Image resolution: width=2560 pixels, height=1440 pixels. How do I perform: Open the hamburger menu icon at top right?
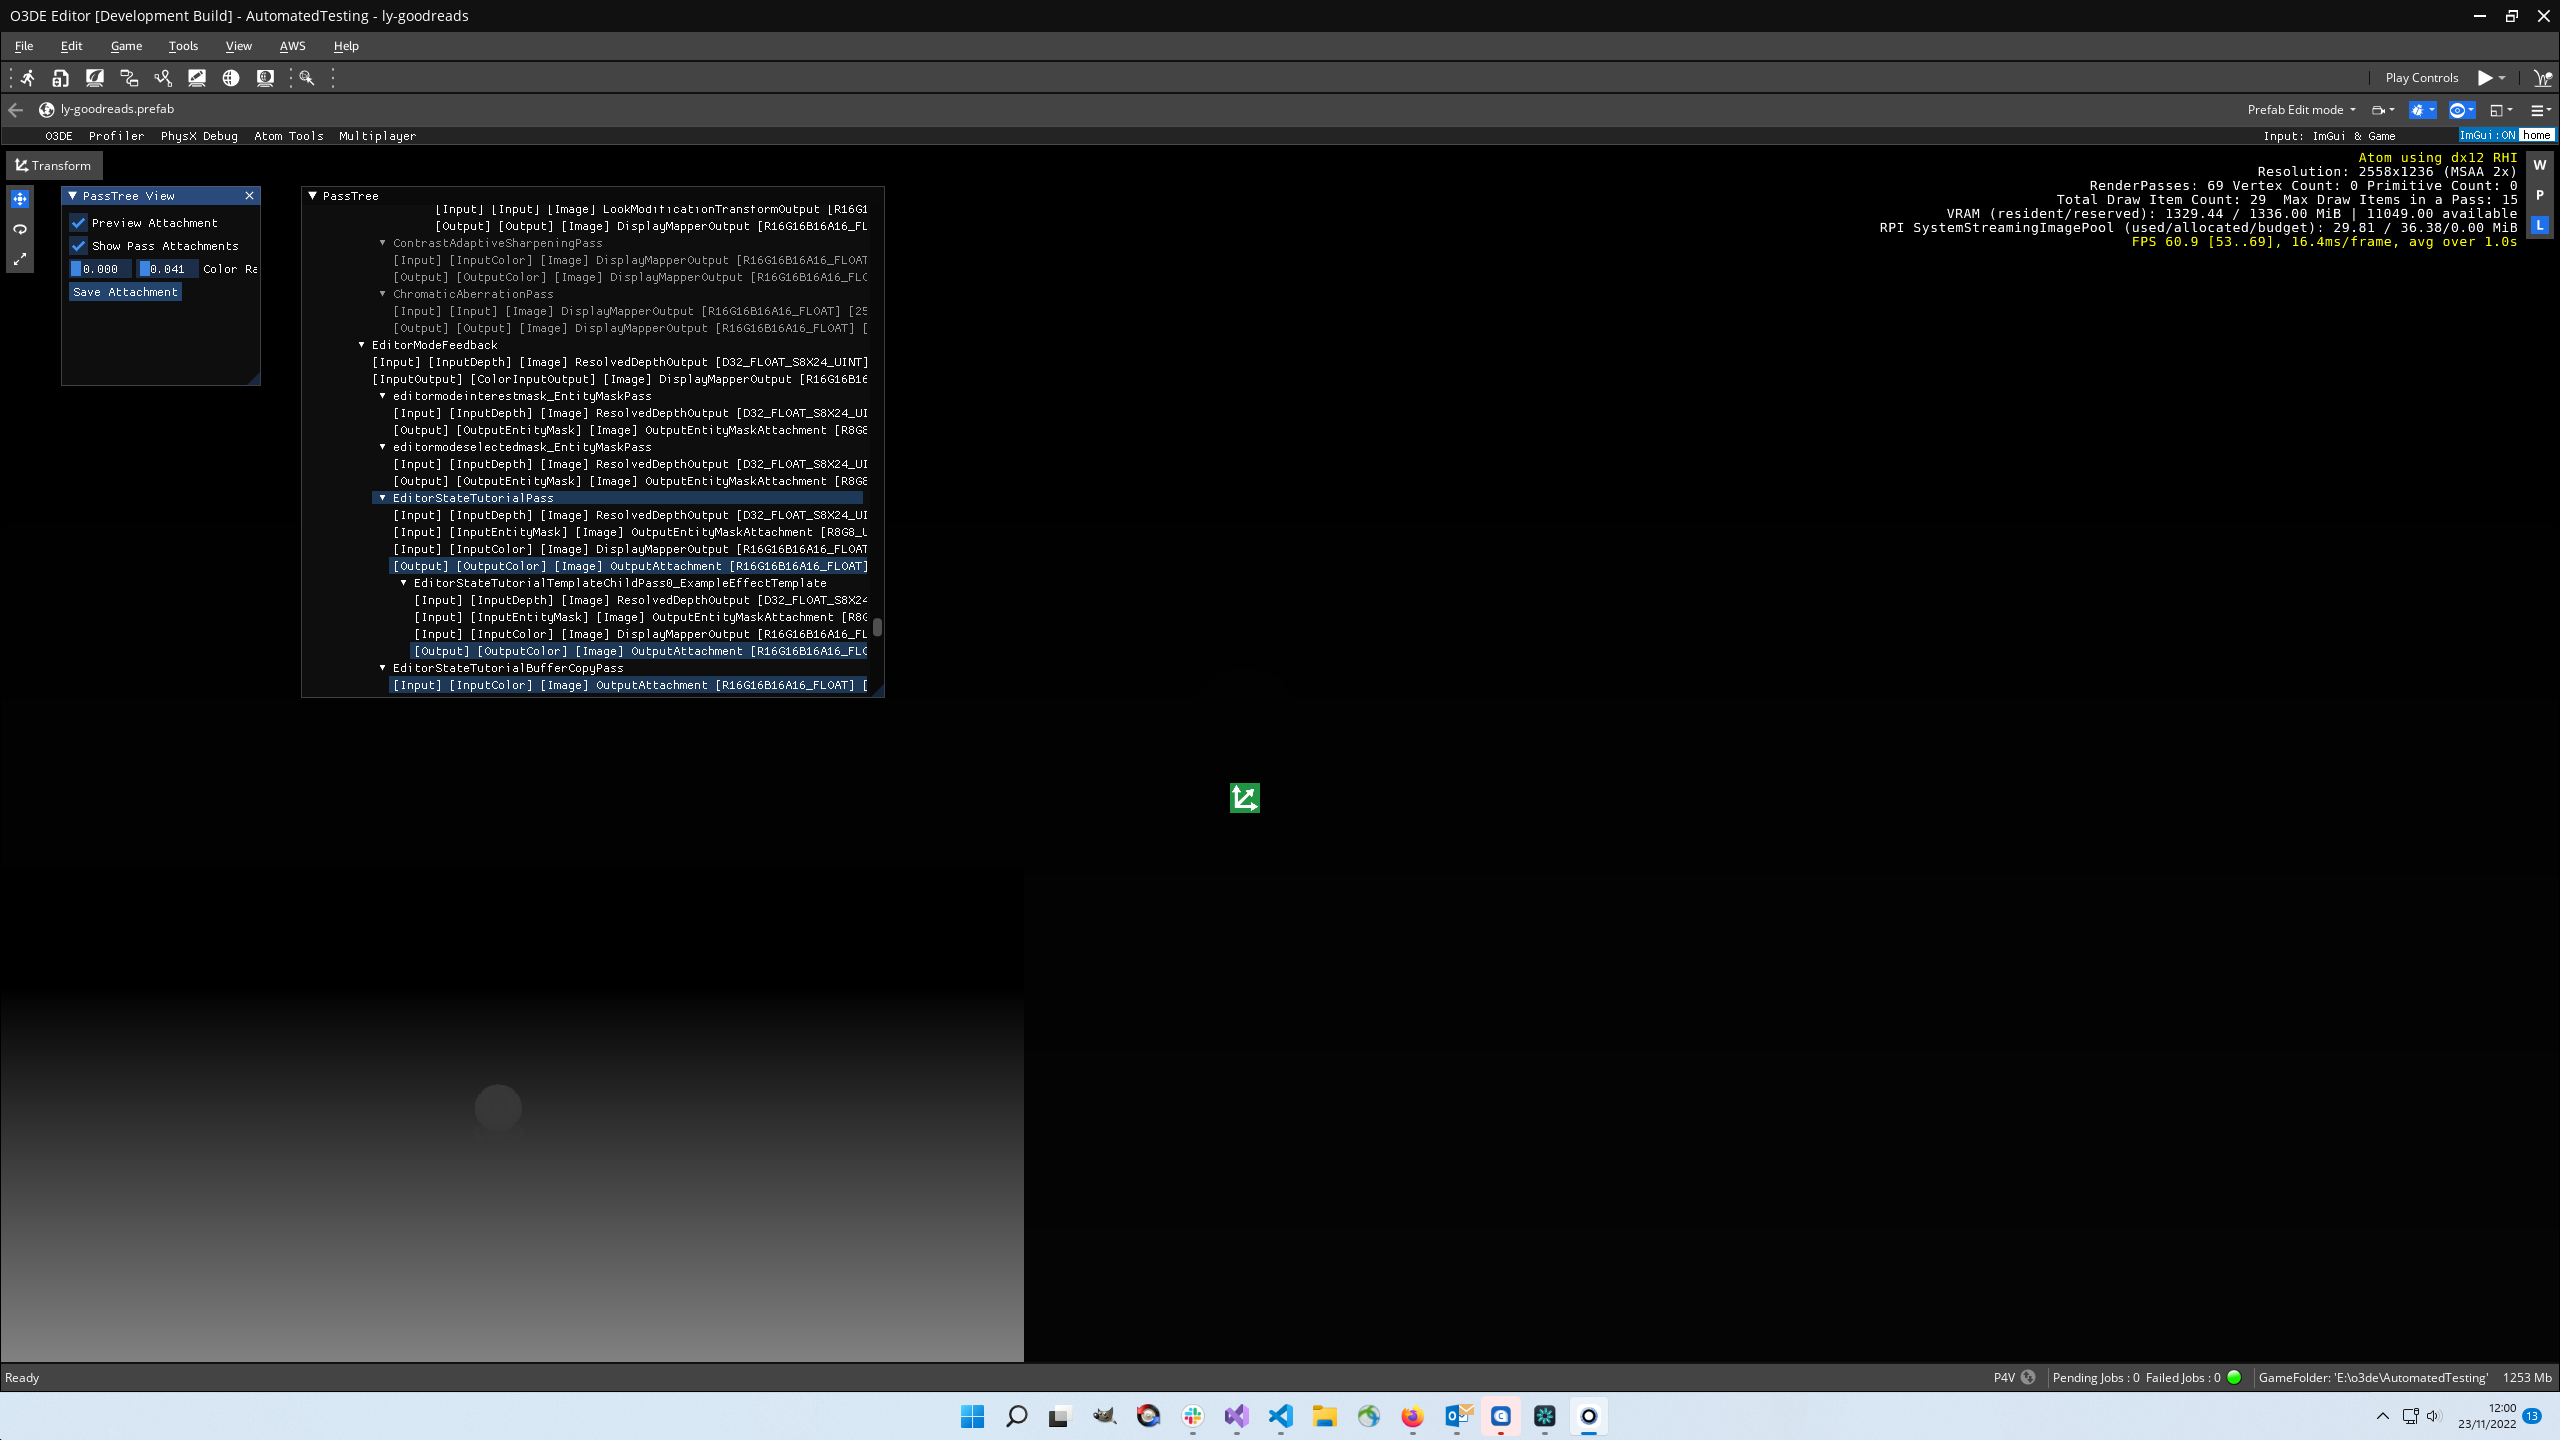pyautogui.click(x=2538, y=111)
